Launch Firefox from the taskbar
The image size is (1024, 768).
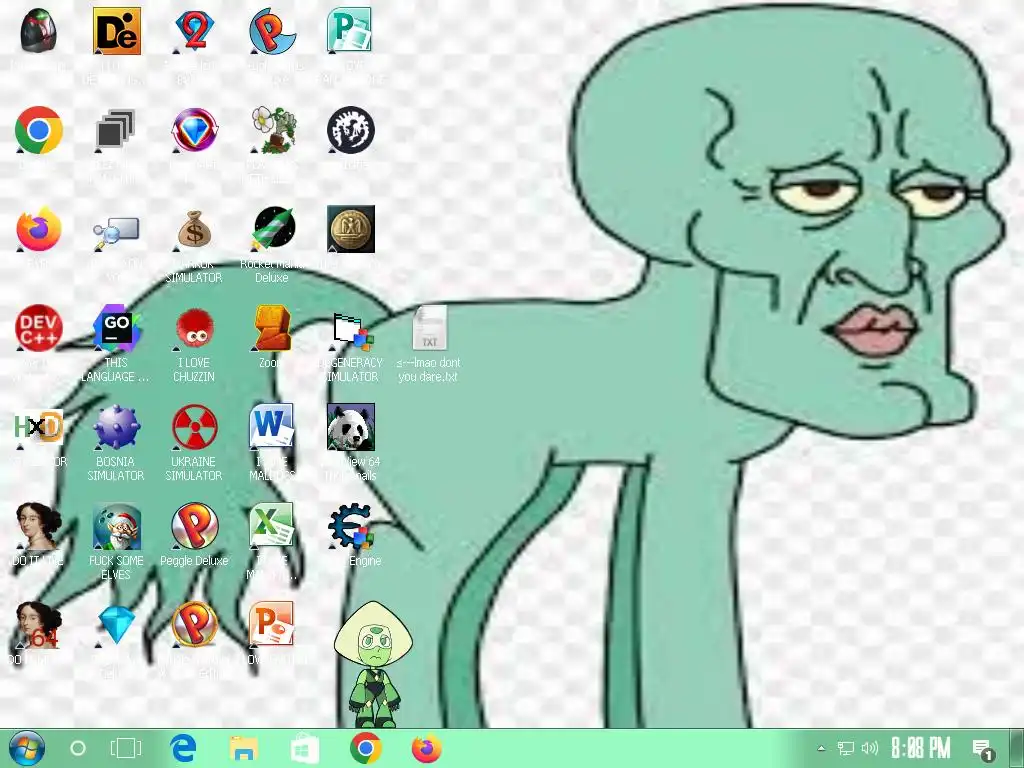(426, 748)
